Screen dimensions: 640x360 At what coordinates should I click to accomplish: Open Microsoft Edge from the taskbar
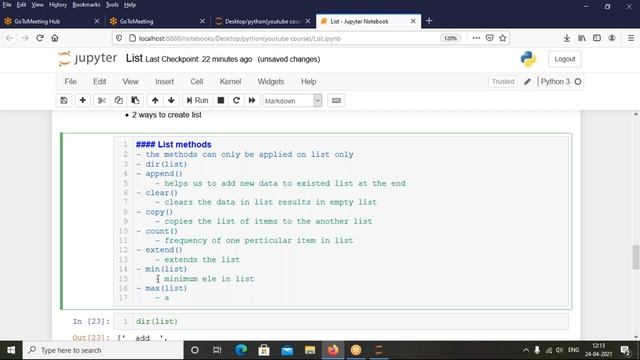241,350
